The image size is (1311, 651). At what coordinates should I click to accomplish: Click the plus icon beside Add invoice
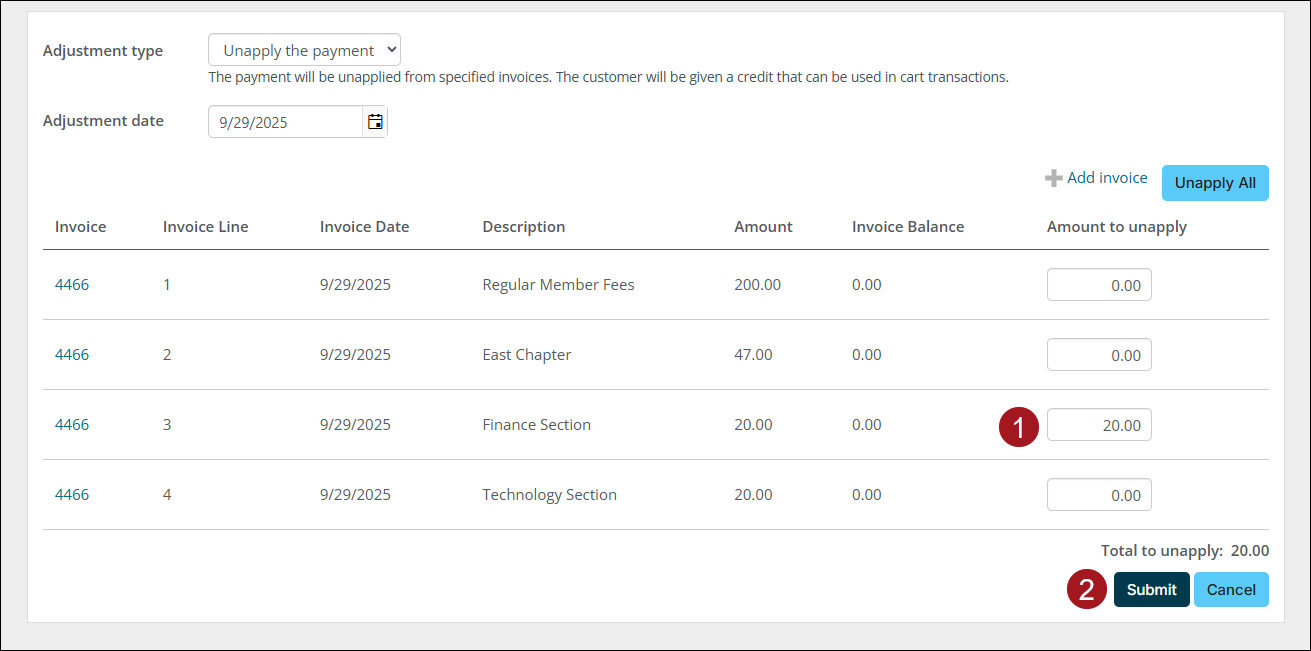point(1053,178)
